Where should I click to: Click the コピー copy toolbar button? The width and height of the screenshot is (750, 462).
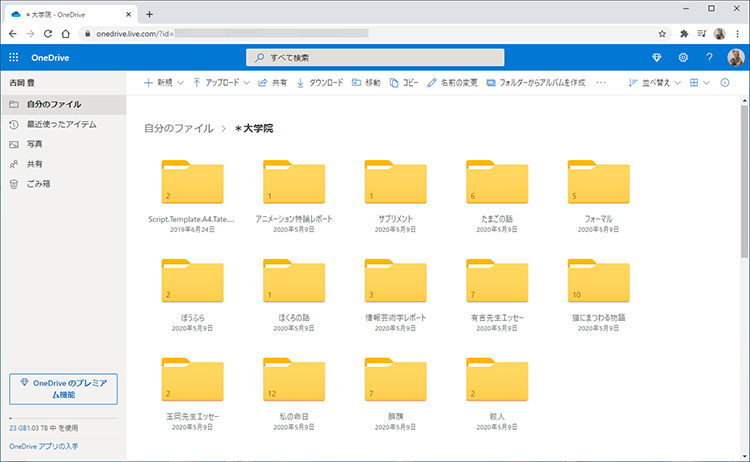pos(404,82)
